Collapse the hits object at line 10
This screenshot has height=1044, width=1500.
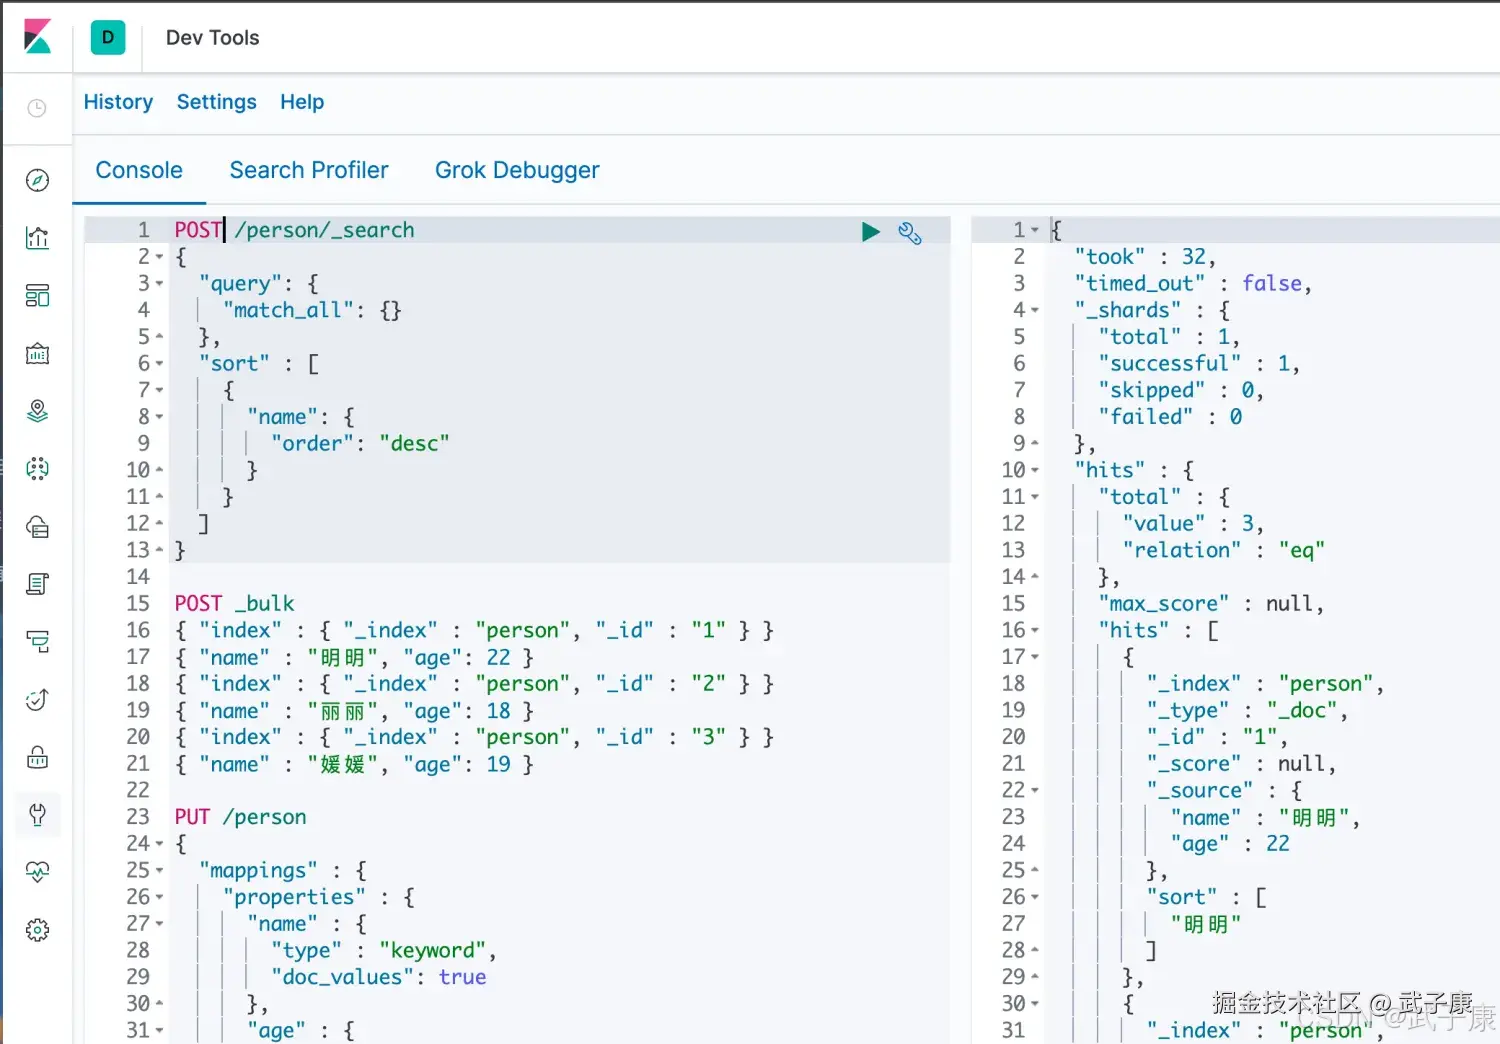click(1034, 470)
